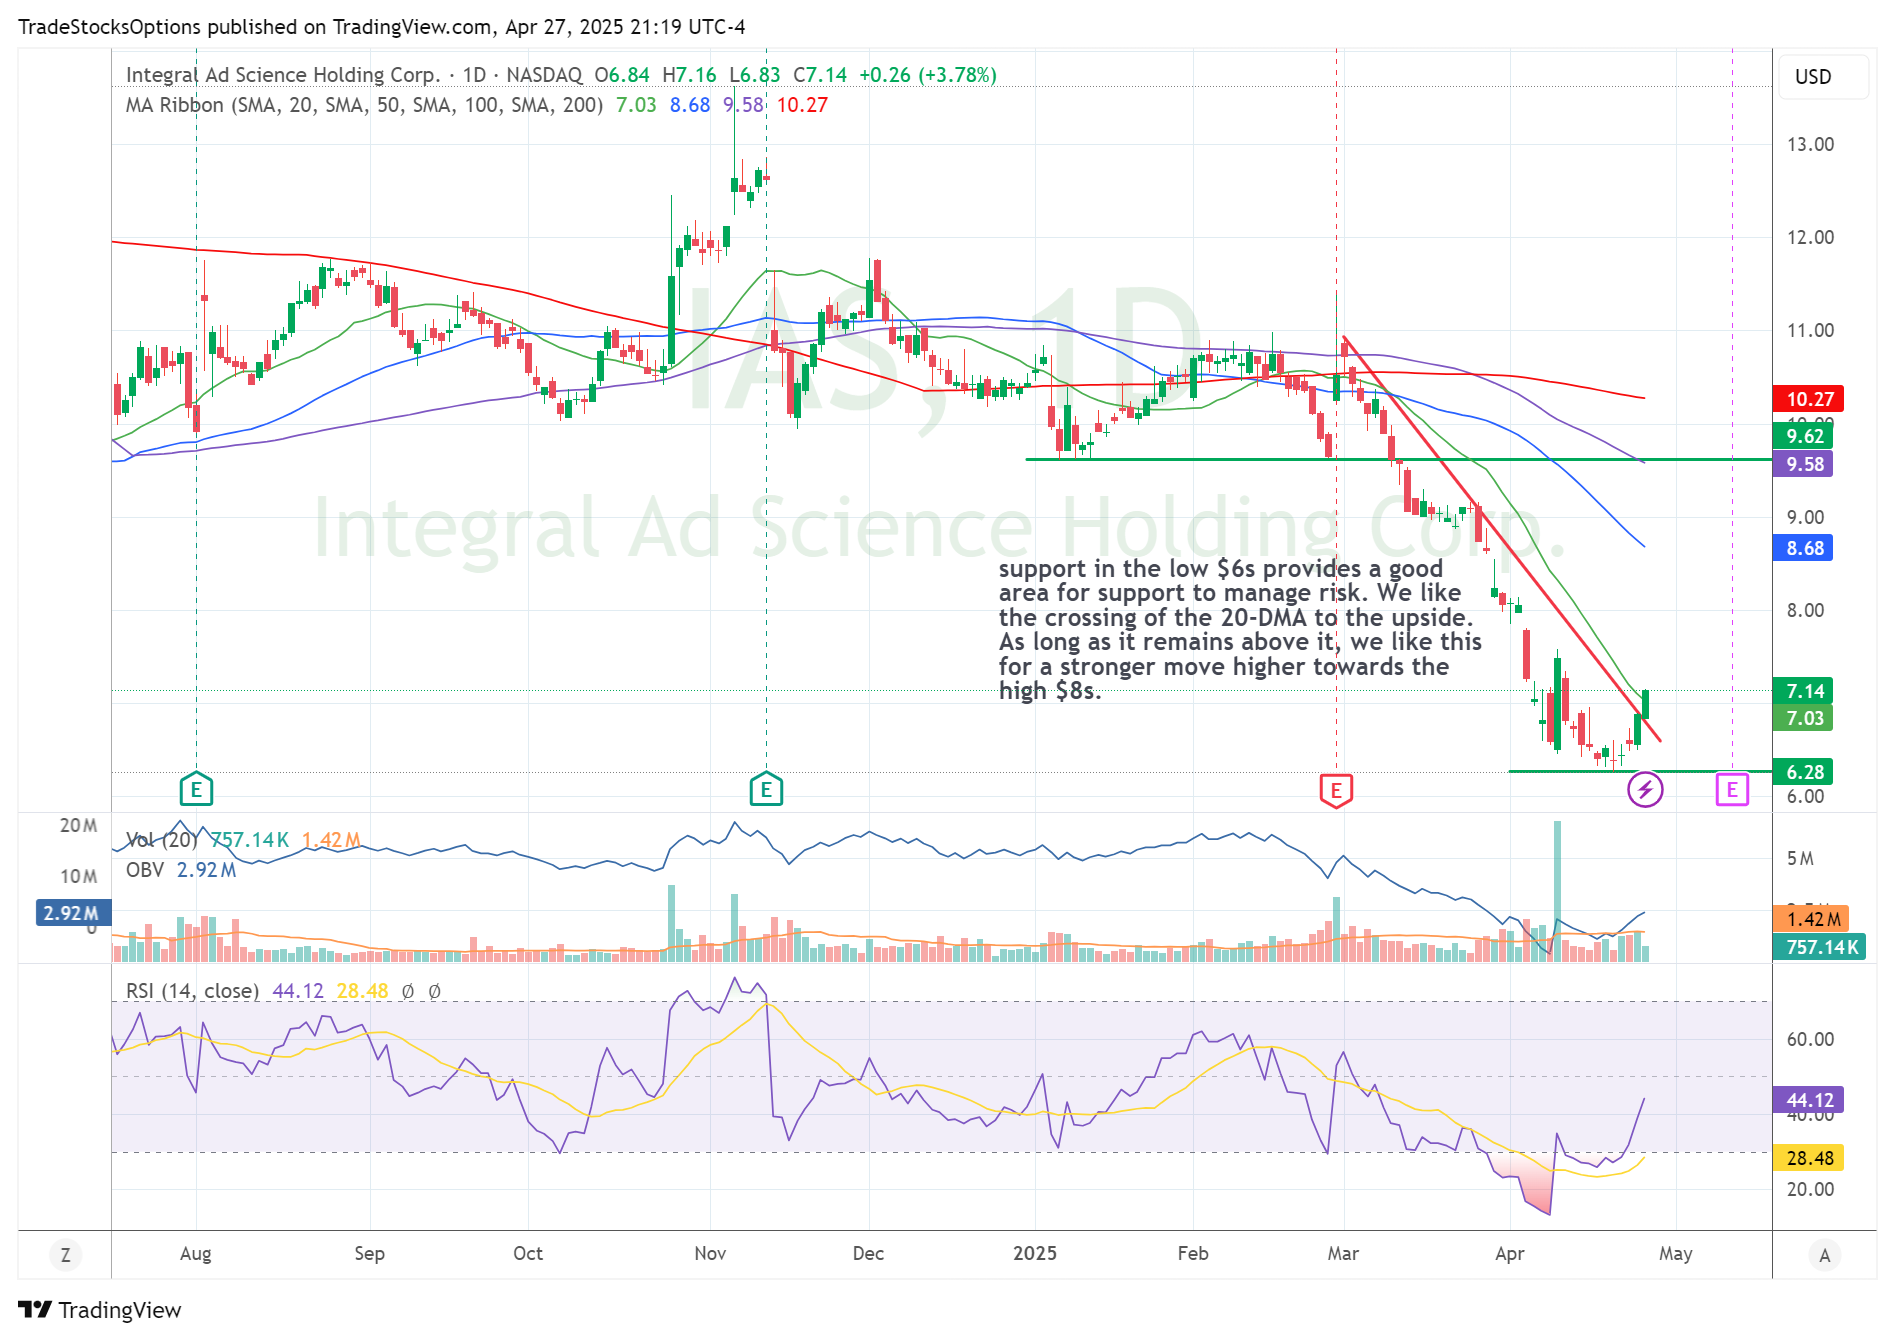The height and width of the screenshot is (1340, 1895).
Task: Click the SMA 200 value 10.27 in legend
Action: [x=802, y=105]
